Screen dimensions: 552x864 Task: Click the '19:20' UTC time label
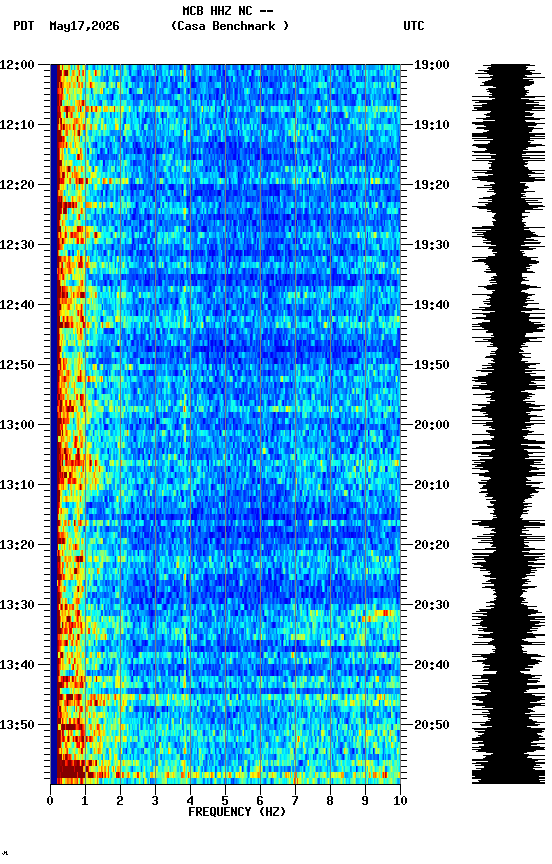tap(432, 185)
